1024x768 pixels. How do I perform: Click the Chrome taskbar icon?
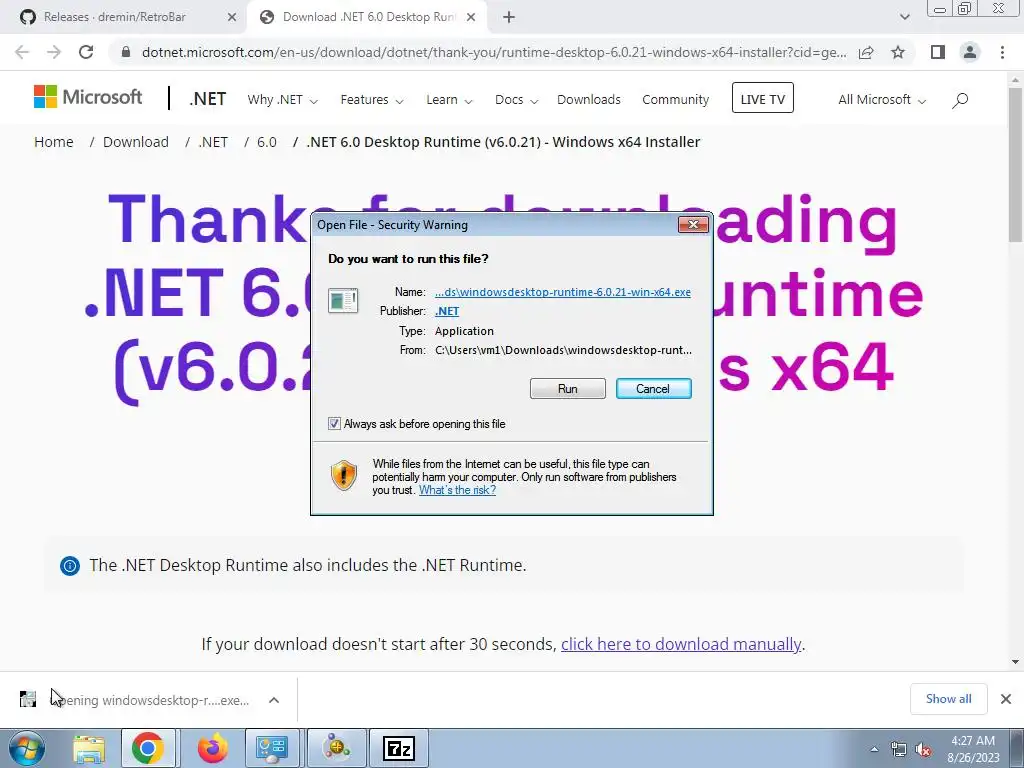[x=148, y=748]
